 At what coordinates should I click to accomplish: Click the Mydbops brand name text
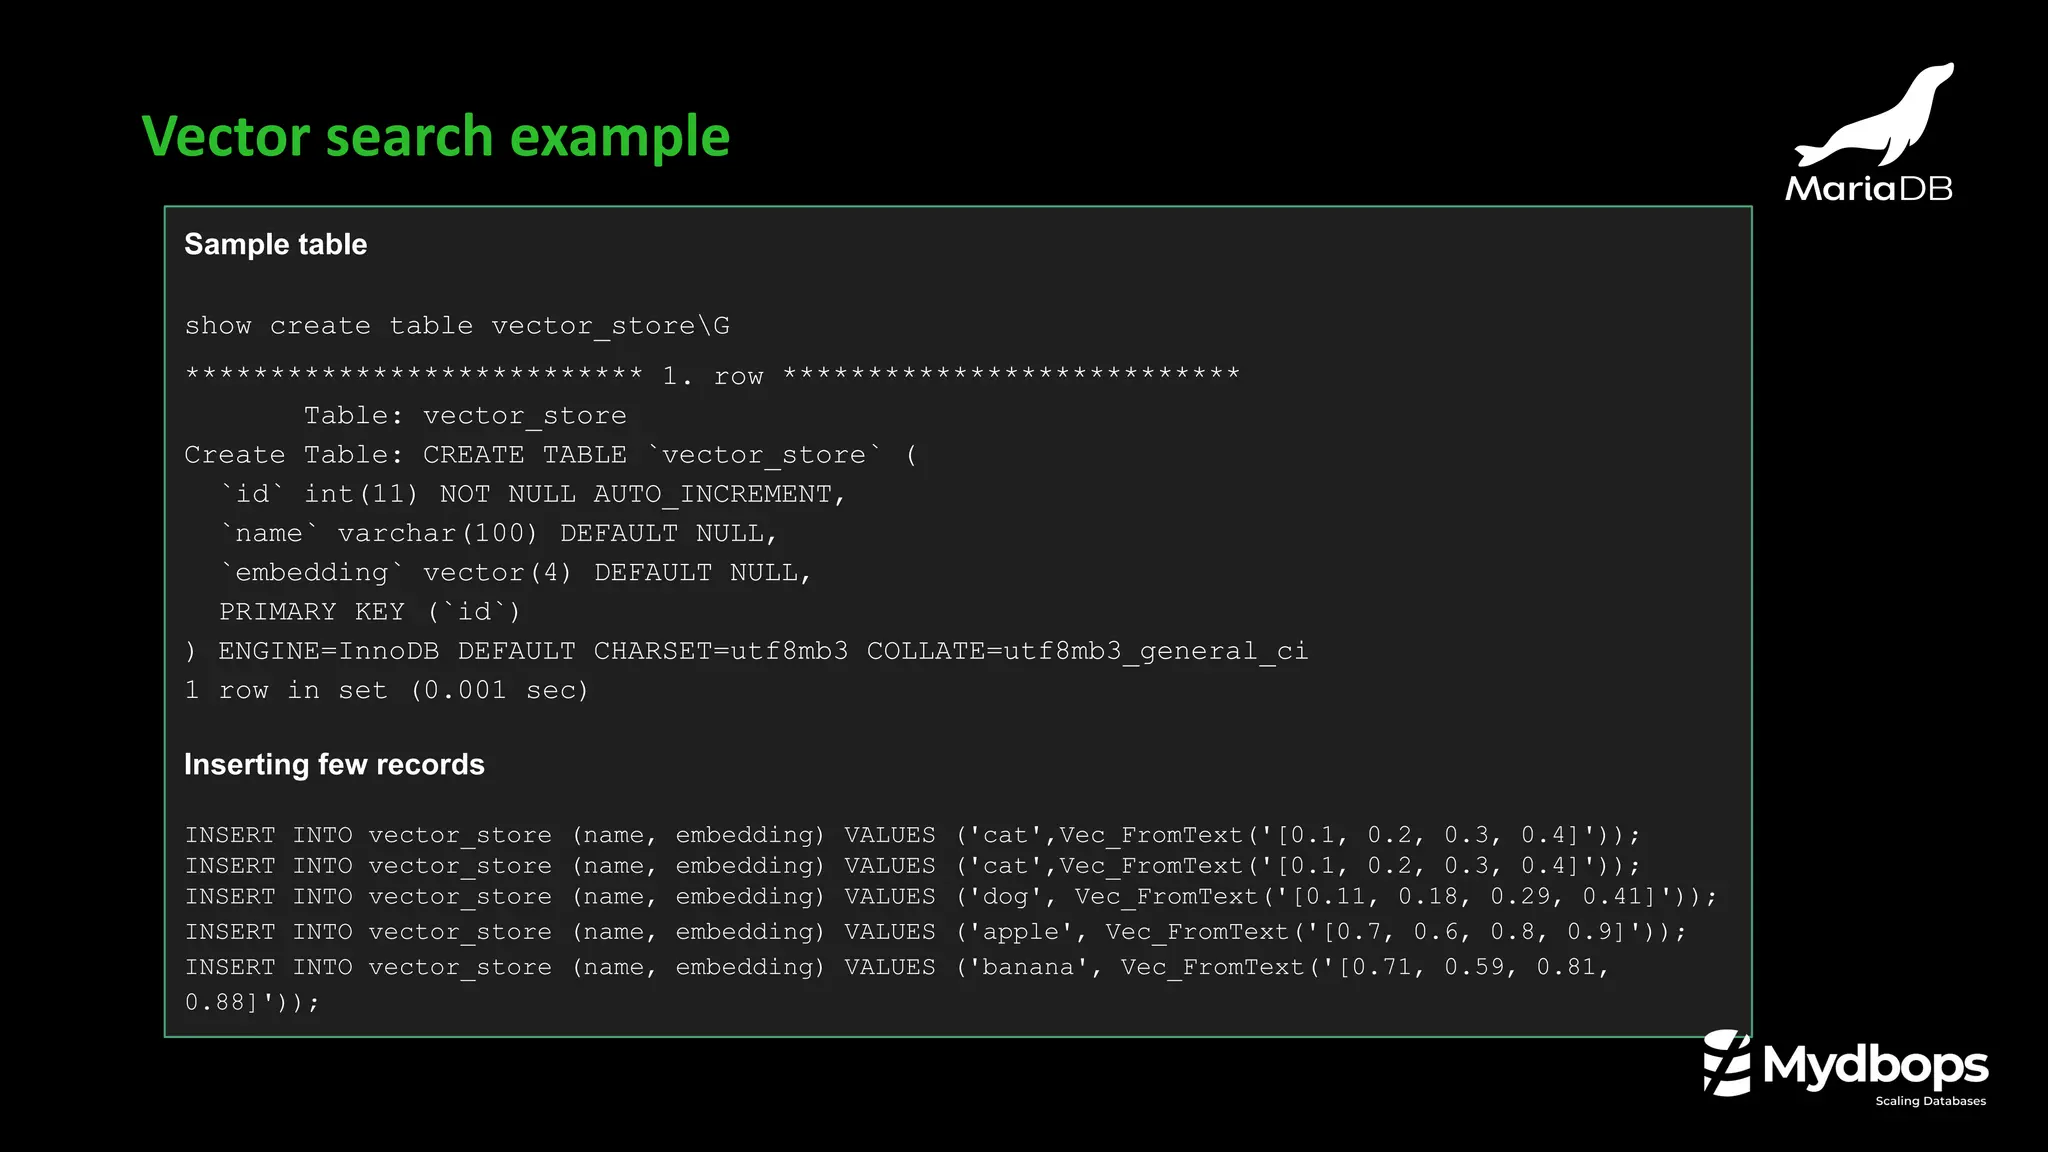[1876, 1065]
